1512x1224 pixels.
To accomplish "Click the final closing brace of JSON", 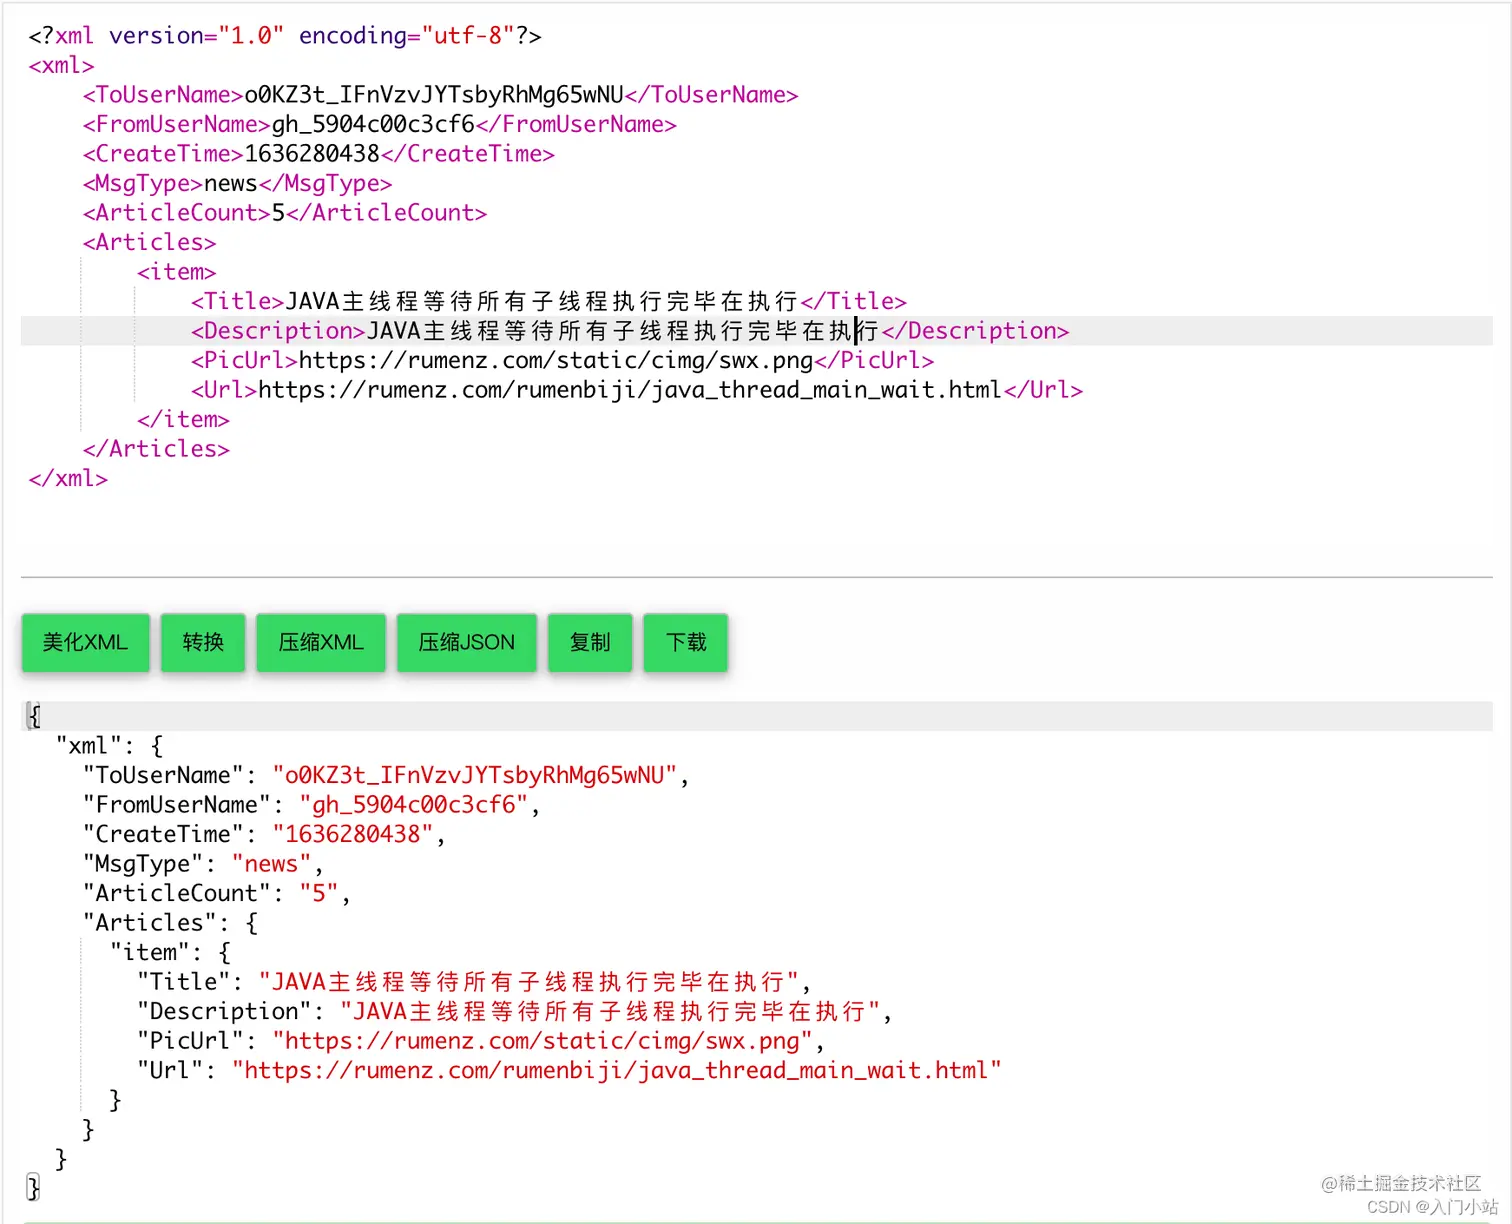I will tap(33, 1188).
